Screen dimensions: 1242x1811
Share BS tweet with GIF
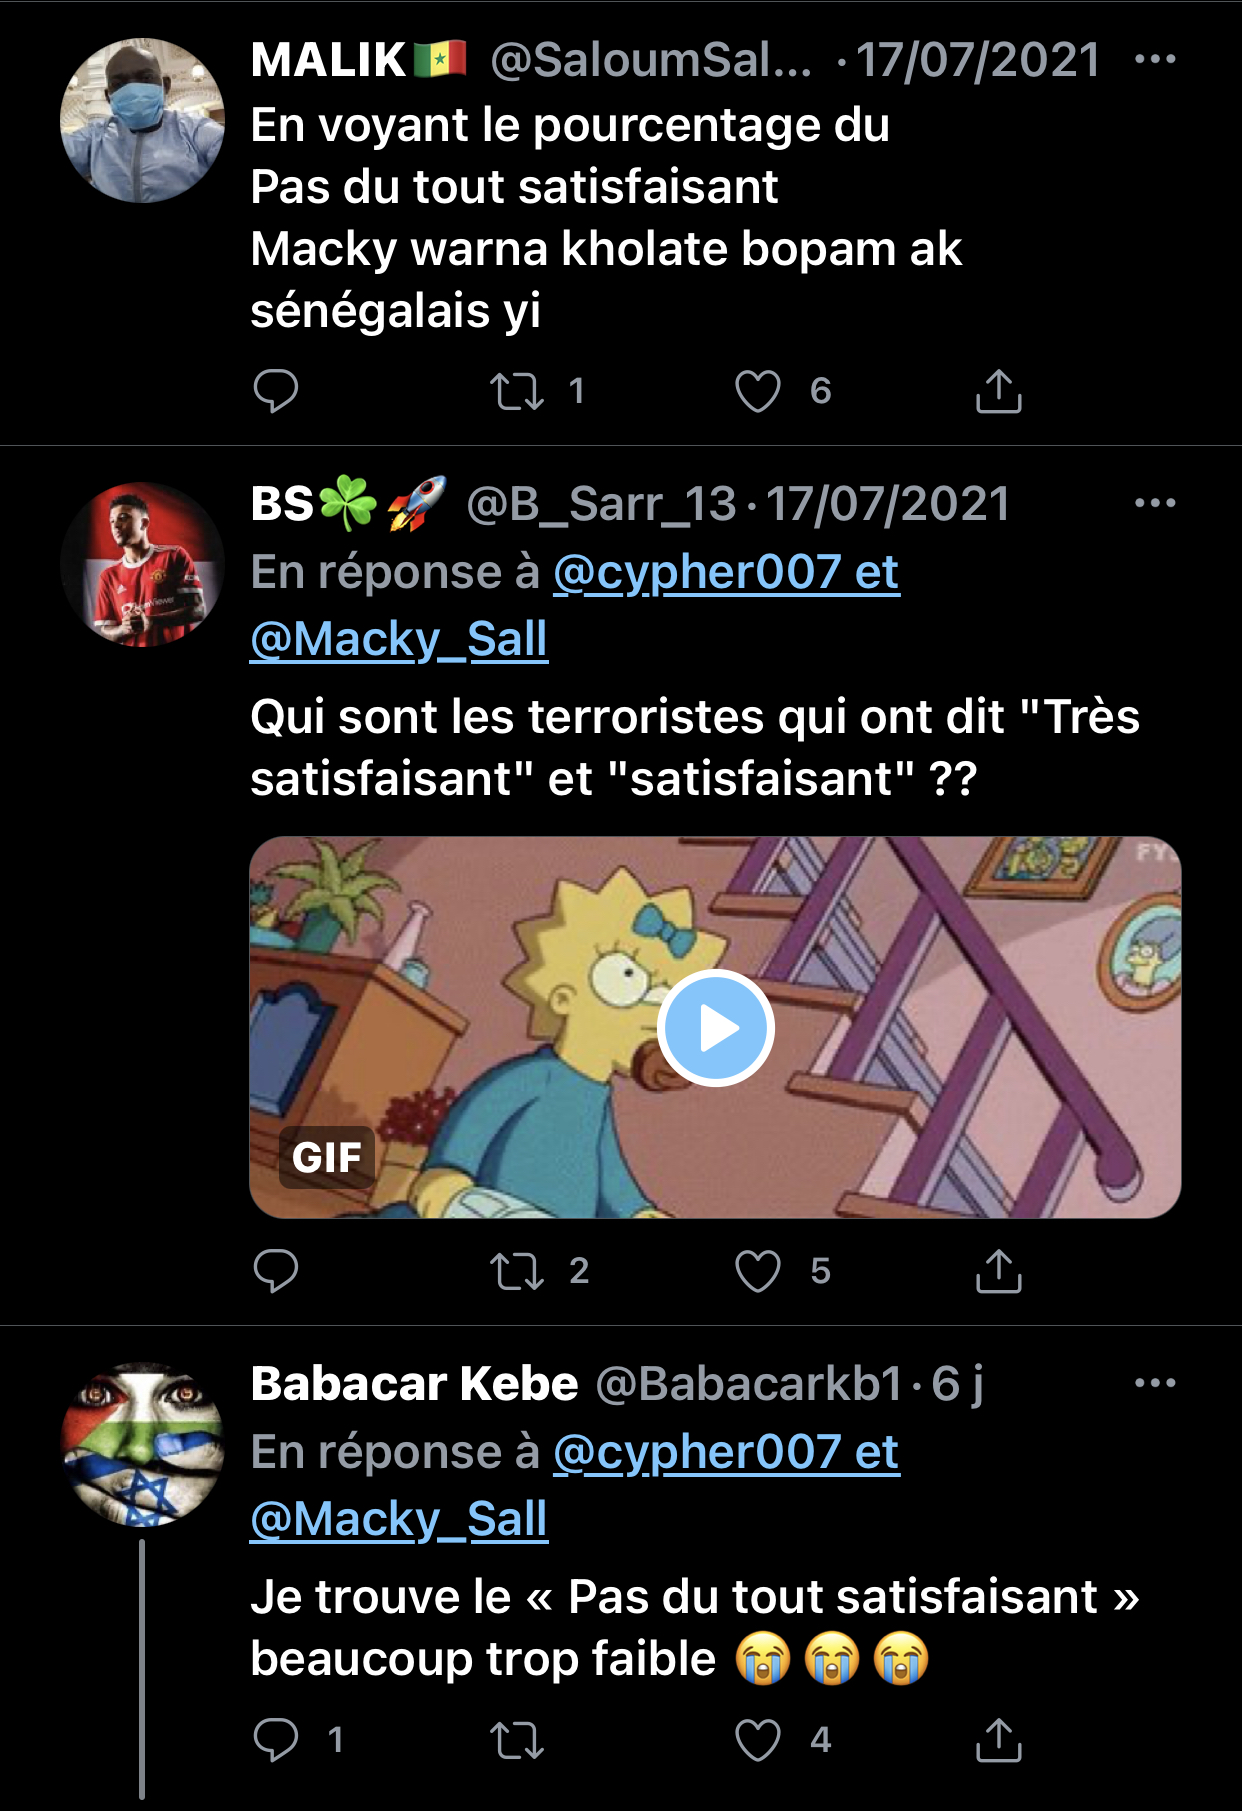[998, 1271]
